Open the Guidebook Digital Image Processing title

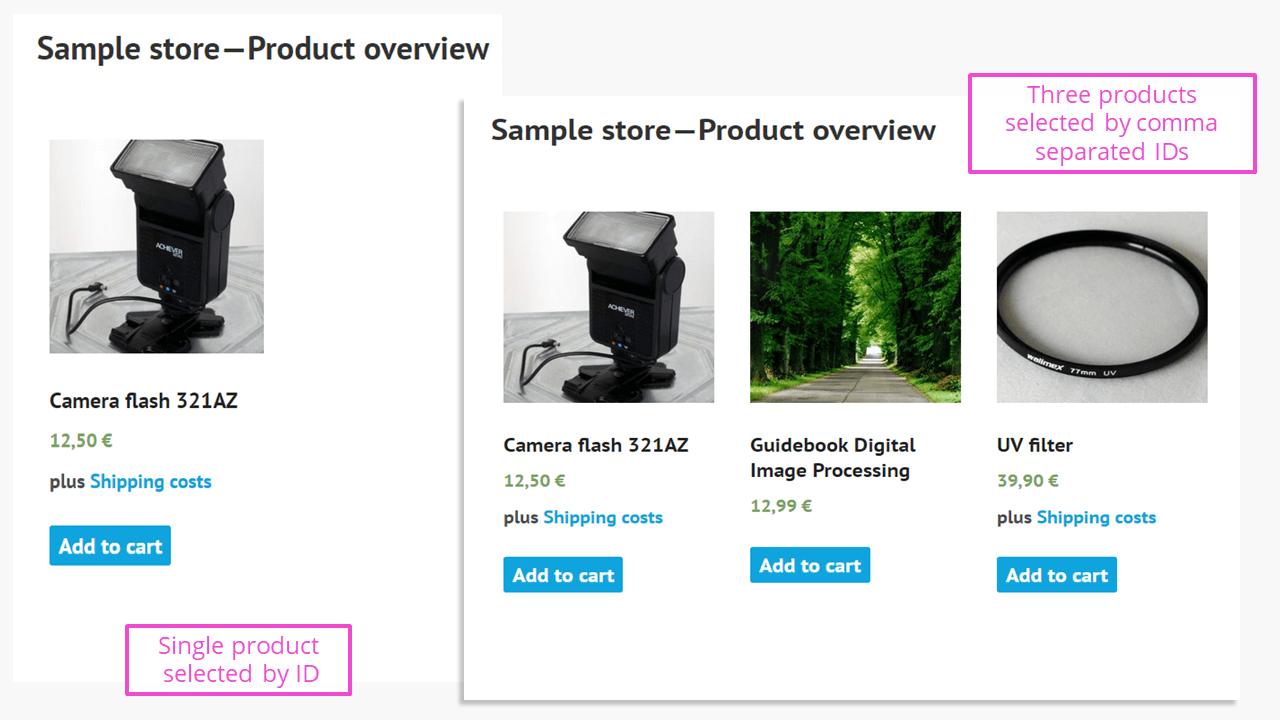coord(834,456)
